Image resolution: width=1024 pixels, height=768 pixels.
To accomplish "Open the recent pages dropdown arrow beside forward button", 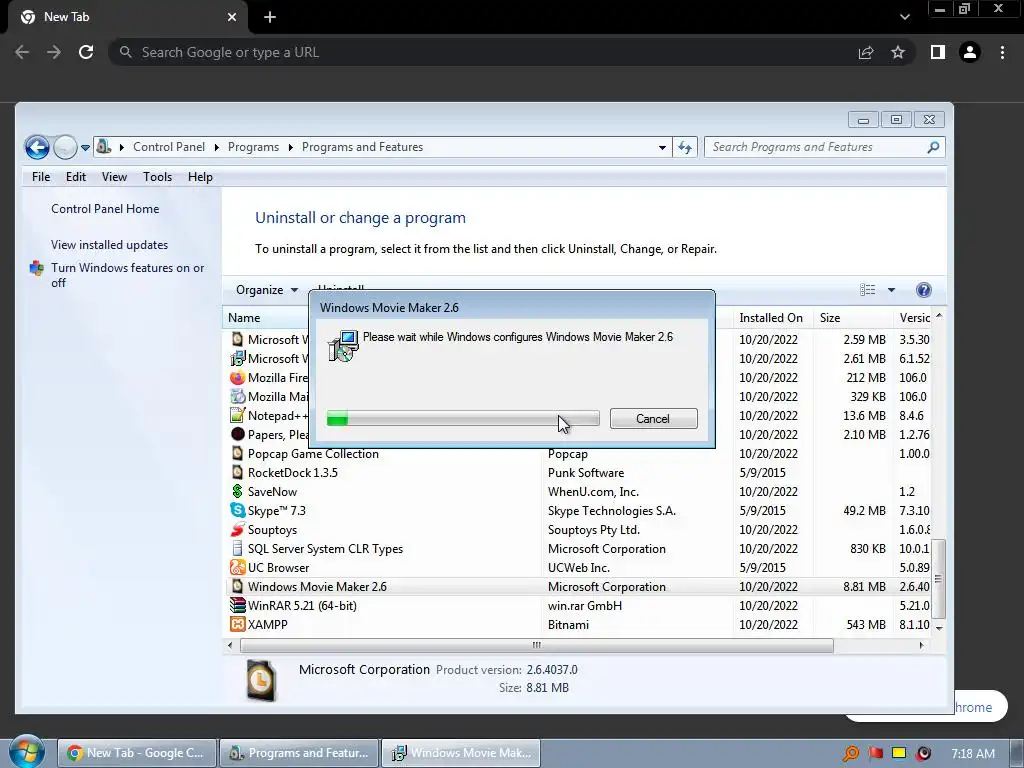I will coord(85,148).
